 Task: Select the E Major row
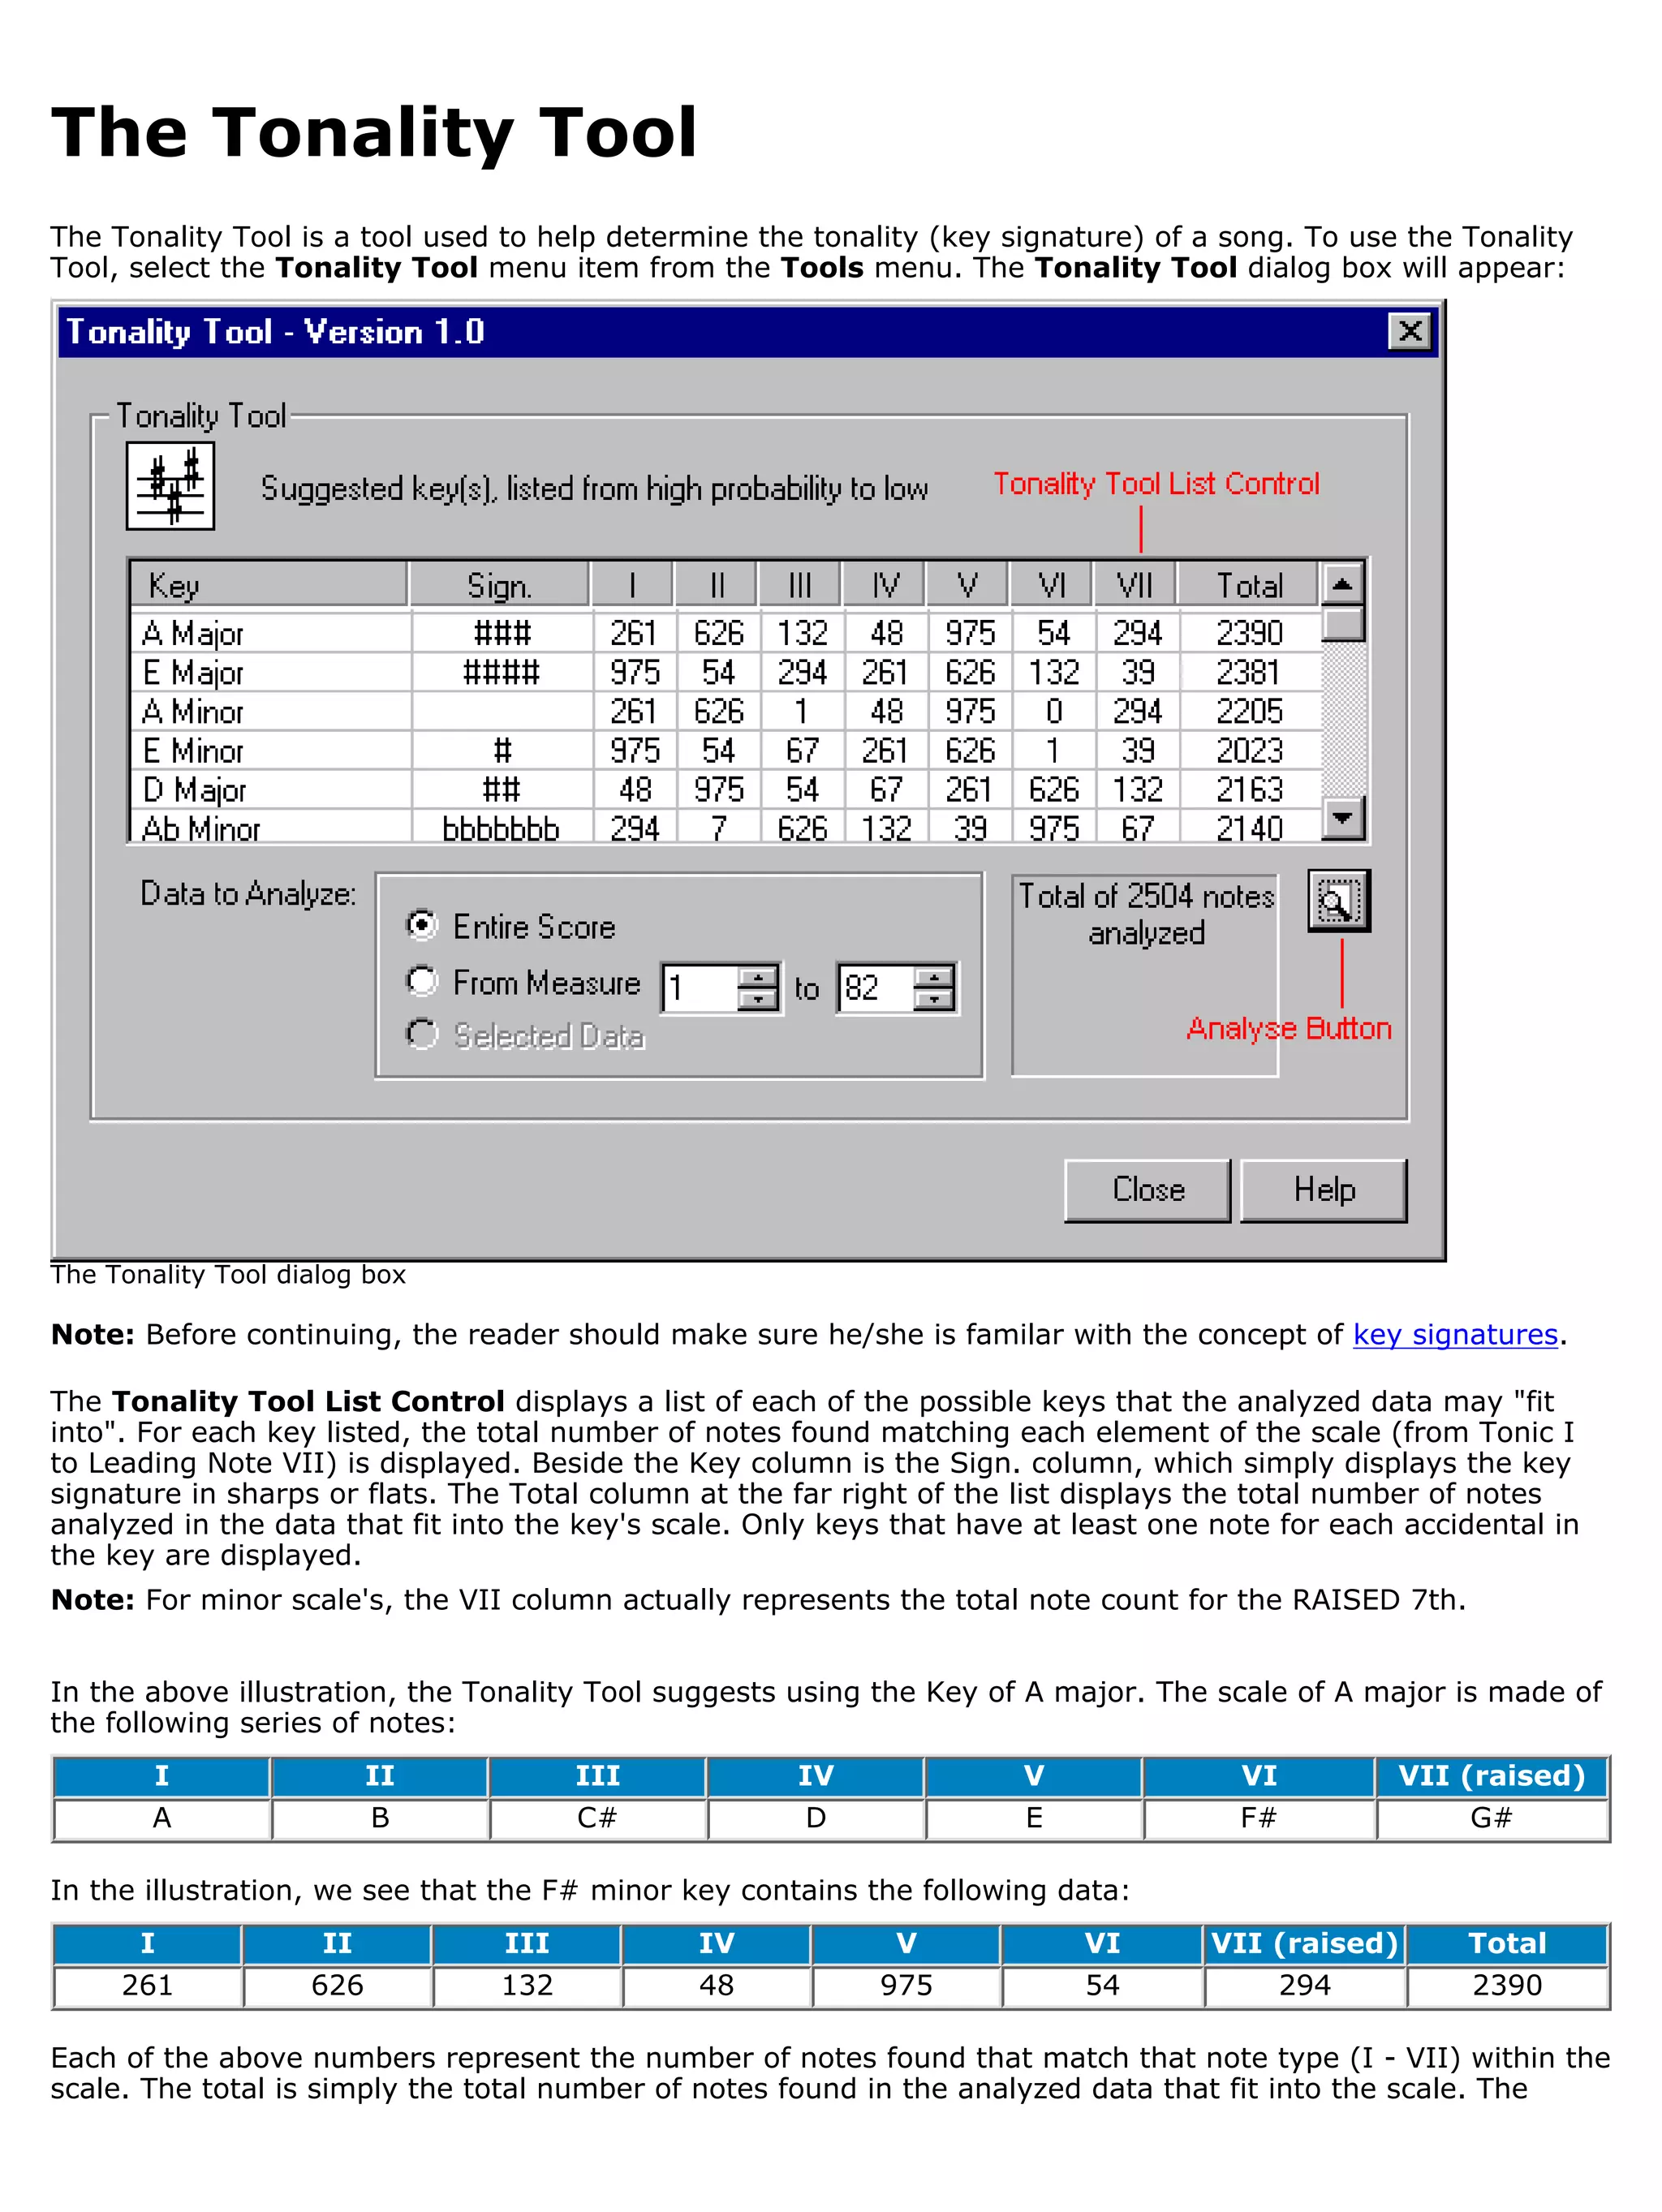click(x=726, y=672)
